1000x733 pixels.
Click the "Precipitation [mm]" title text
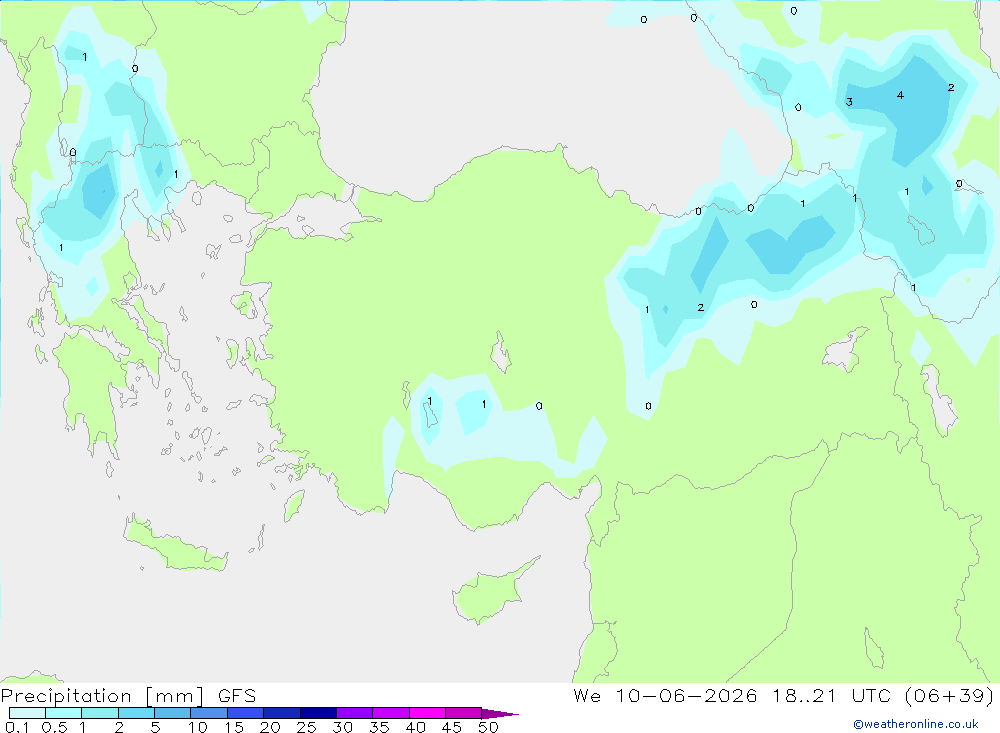click(103, 696)
